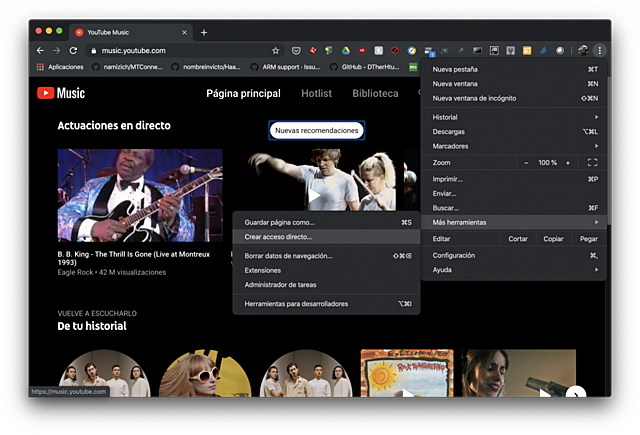Viewport: 640px width, 435px height.
Task: Close the YouTube Music tab
Action: [184, 32]
